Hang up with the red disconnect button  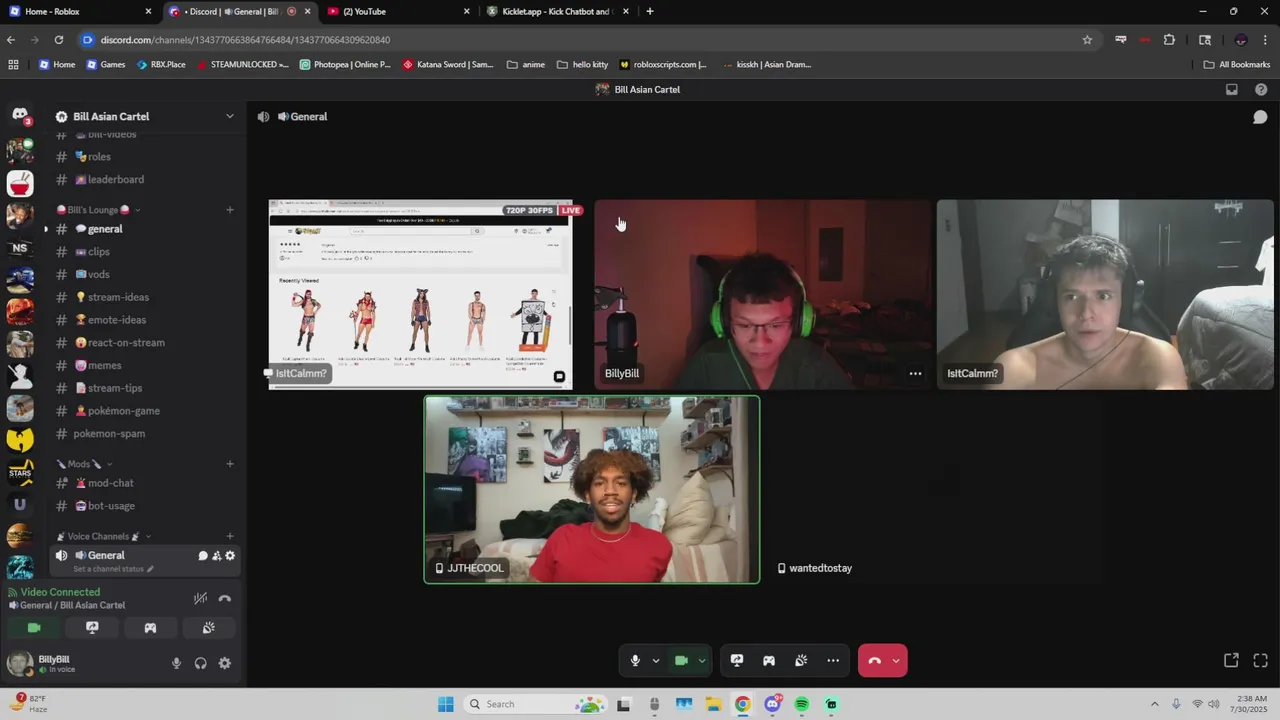874,660
